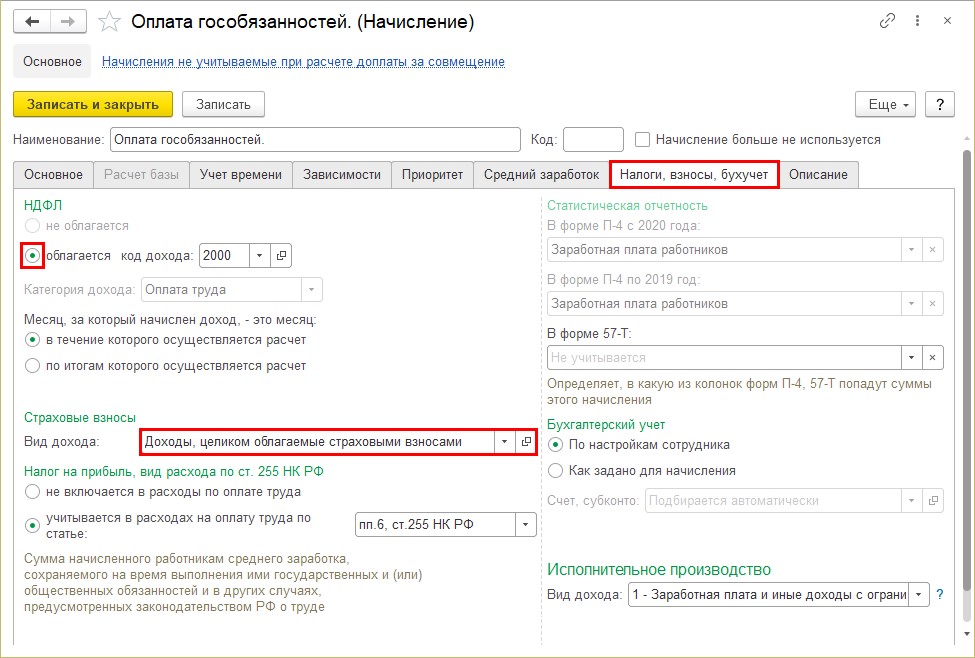
Task: Click the vertical scrollbar thumb
Action: point(967,371)
